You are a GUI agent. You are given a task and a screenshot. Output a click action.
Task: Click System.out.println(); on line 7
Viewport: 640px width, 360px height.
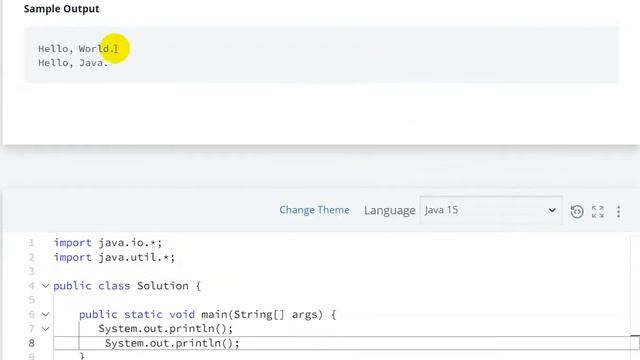pos(165,329)
